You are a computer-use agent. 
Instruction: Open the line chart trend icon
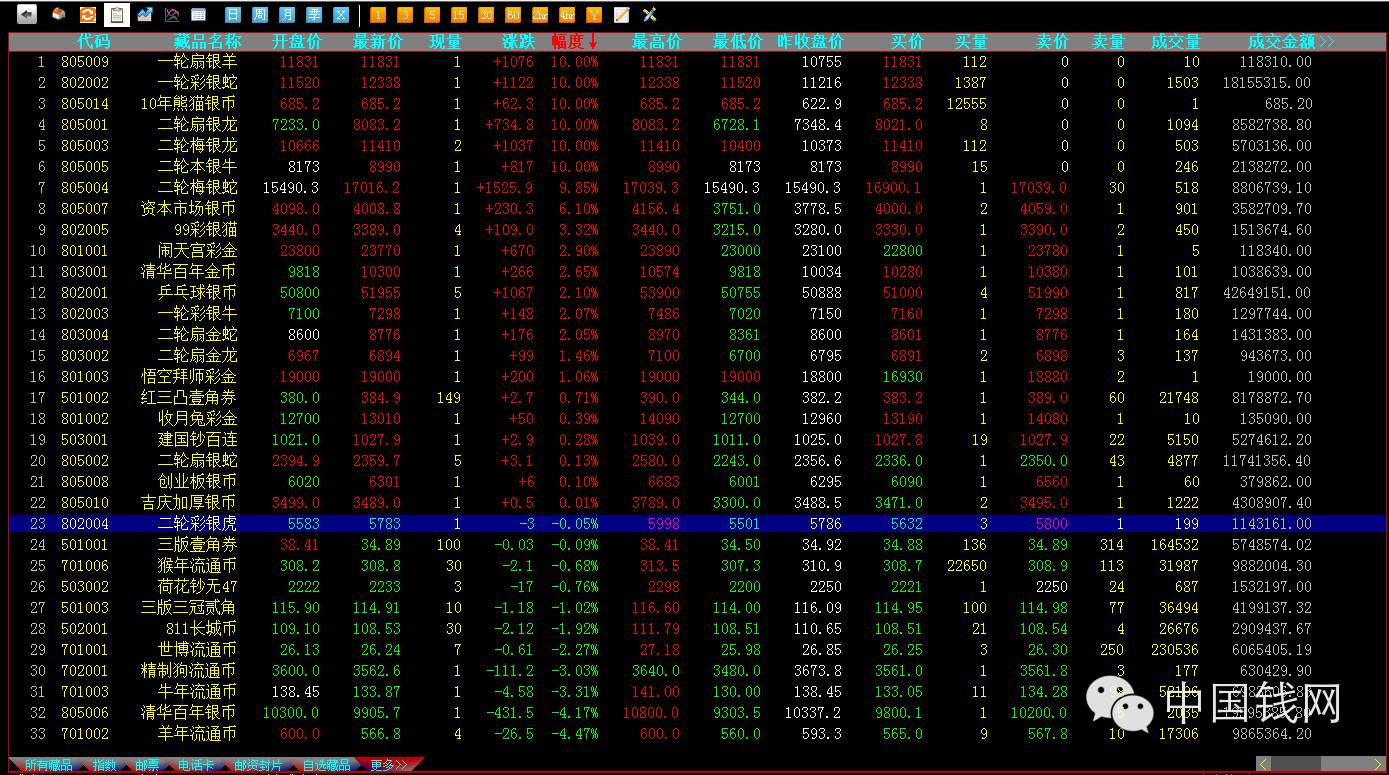[145, 15]
